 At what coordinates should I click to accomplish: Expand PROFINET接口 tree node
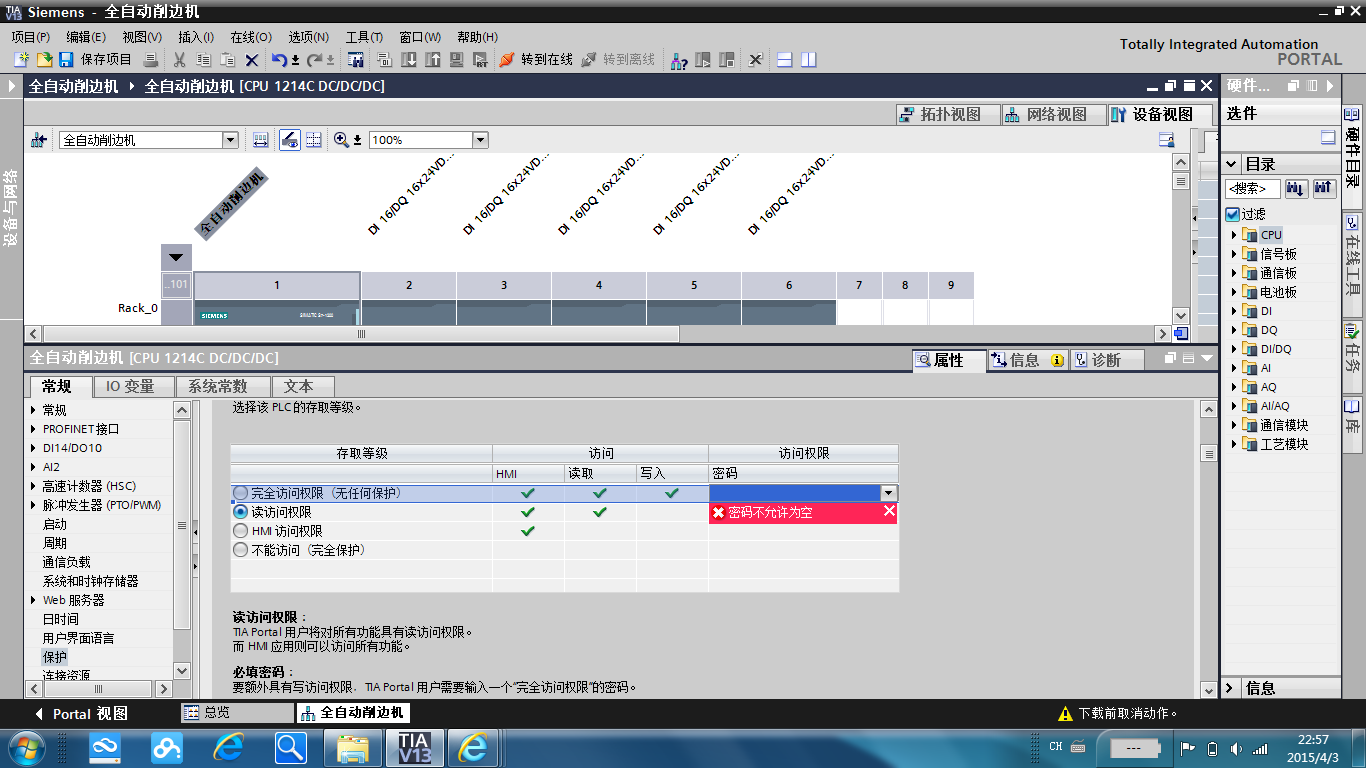(x=34, y=429)
